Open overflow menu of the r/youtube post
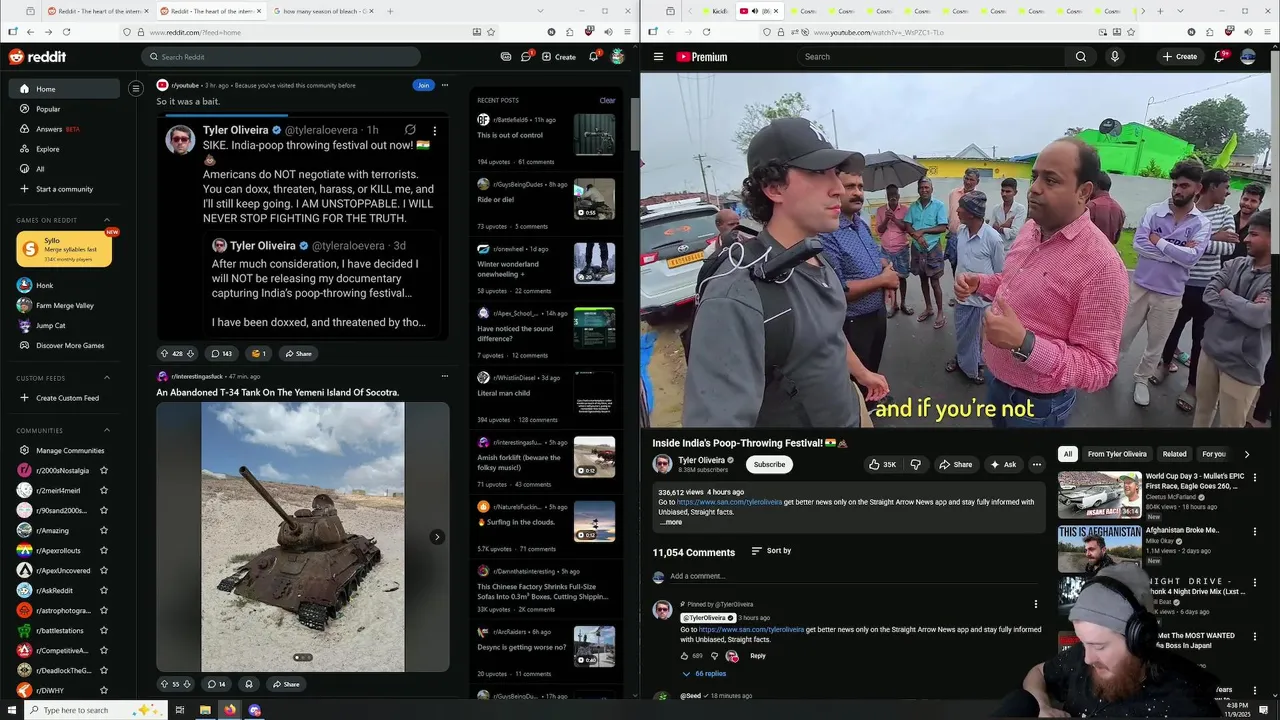1280x720 pixels. (x=445, y=85)
